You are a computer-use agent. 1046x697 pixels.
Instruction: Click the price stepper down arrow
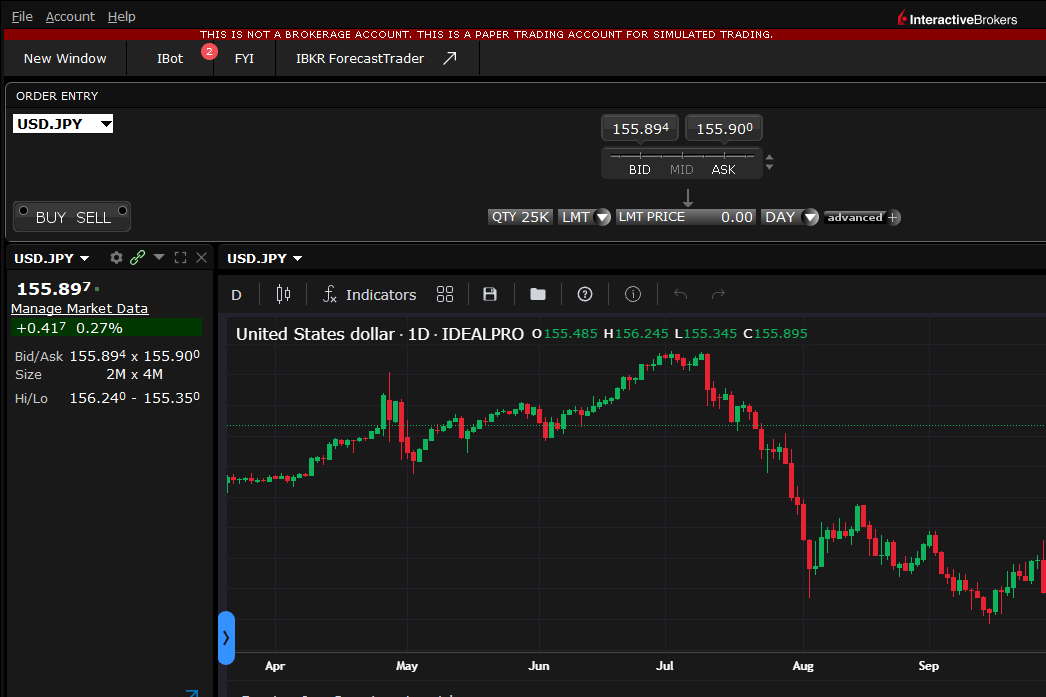click(x=769, y=167)
